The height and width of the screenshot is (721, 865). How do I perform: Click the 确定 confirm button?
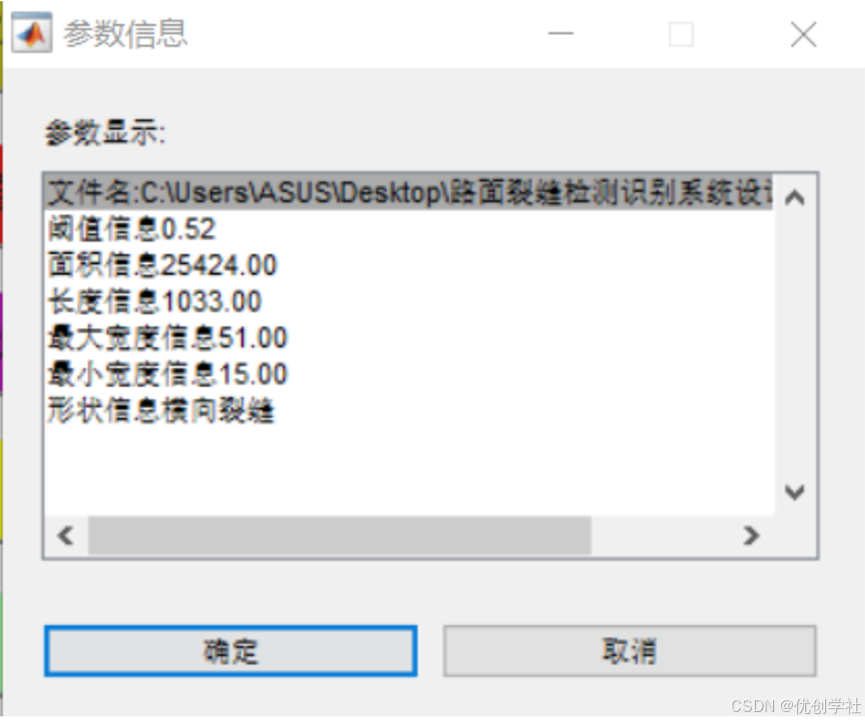click(231, 651)
